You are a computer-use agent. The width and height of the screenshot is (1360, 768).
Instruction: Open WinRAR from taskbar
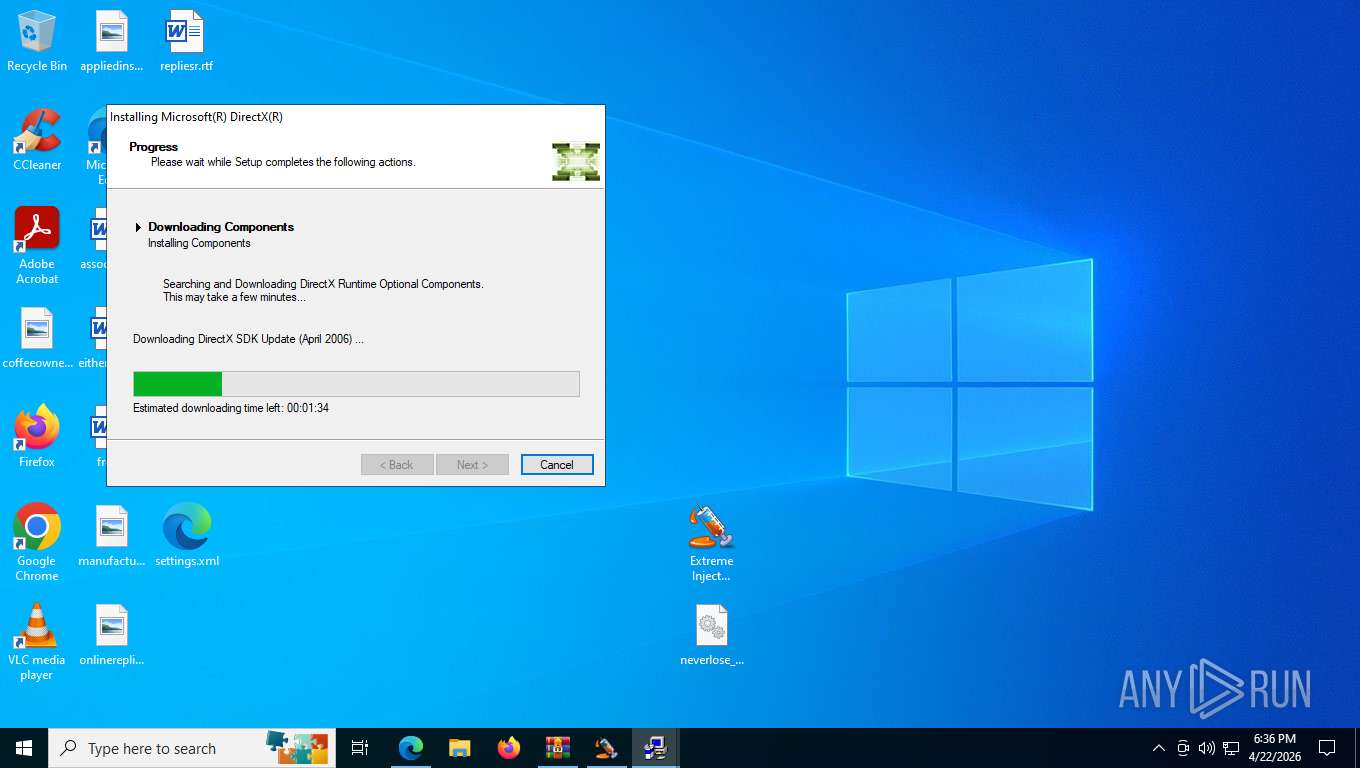[x=557, y=748]
